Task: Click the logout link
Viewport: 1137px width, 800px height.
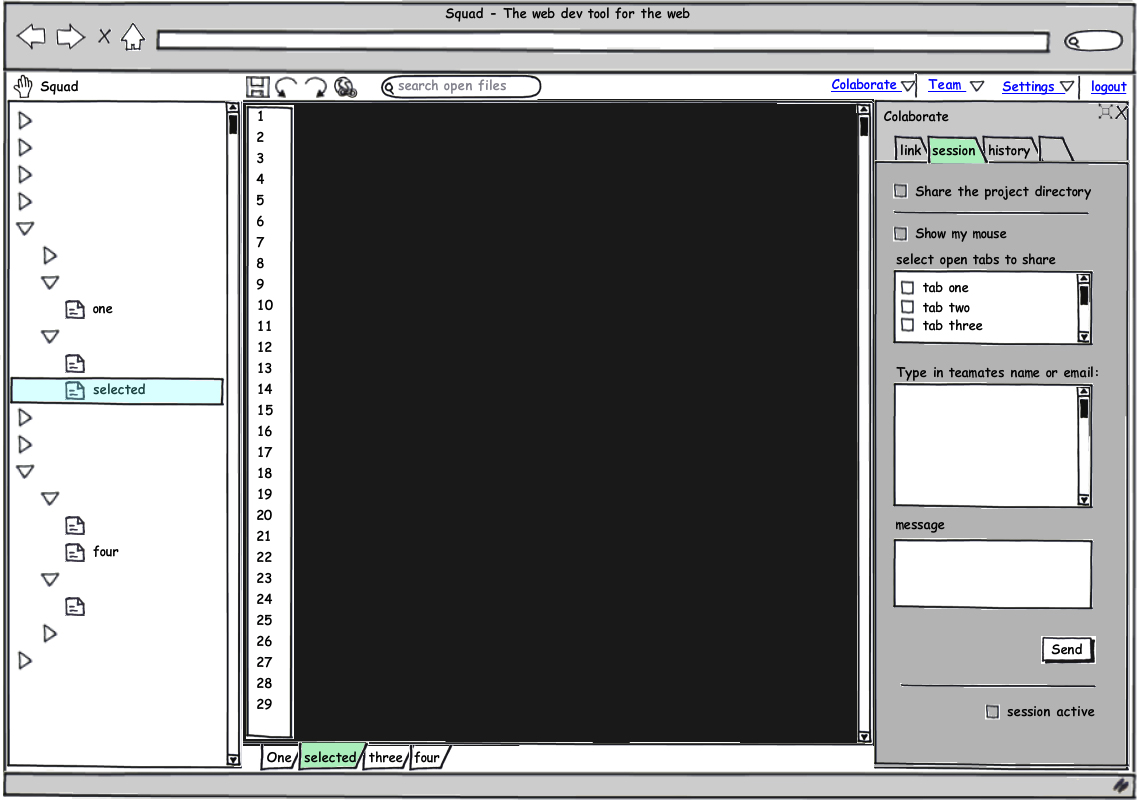Action: coord(1108,87)
